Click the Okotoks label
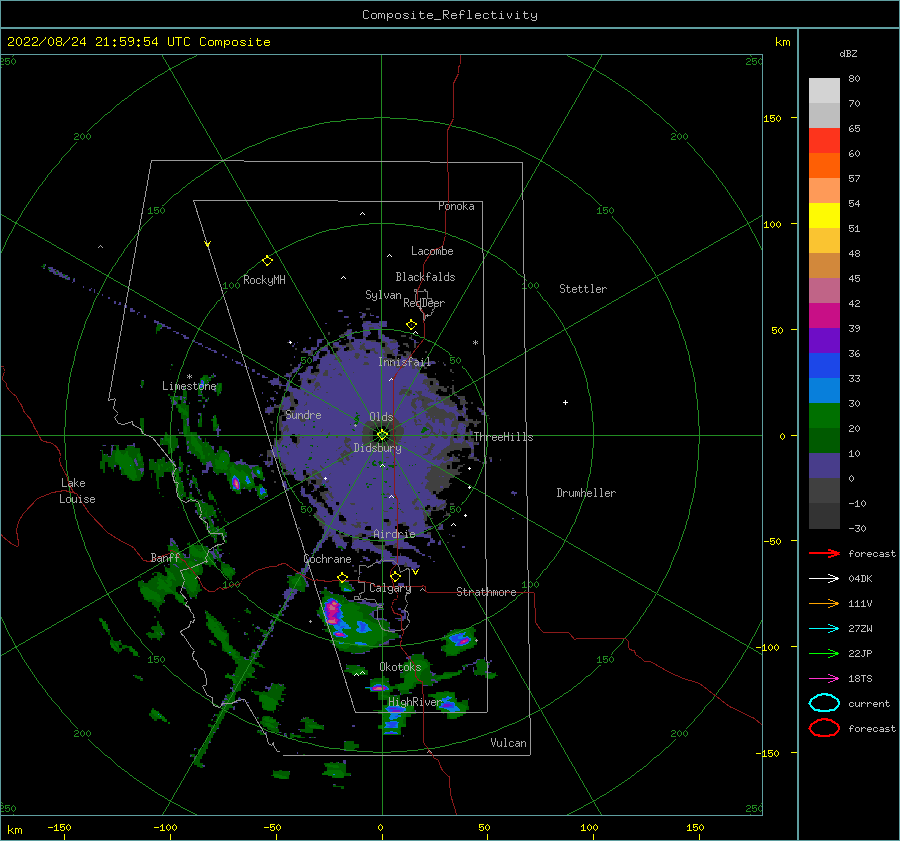The height and width of the screenshot is (841, 900). click(400, 667)
